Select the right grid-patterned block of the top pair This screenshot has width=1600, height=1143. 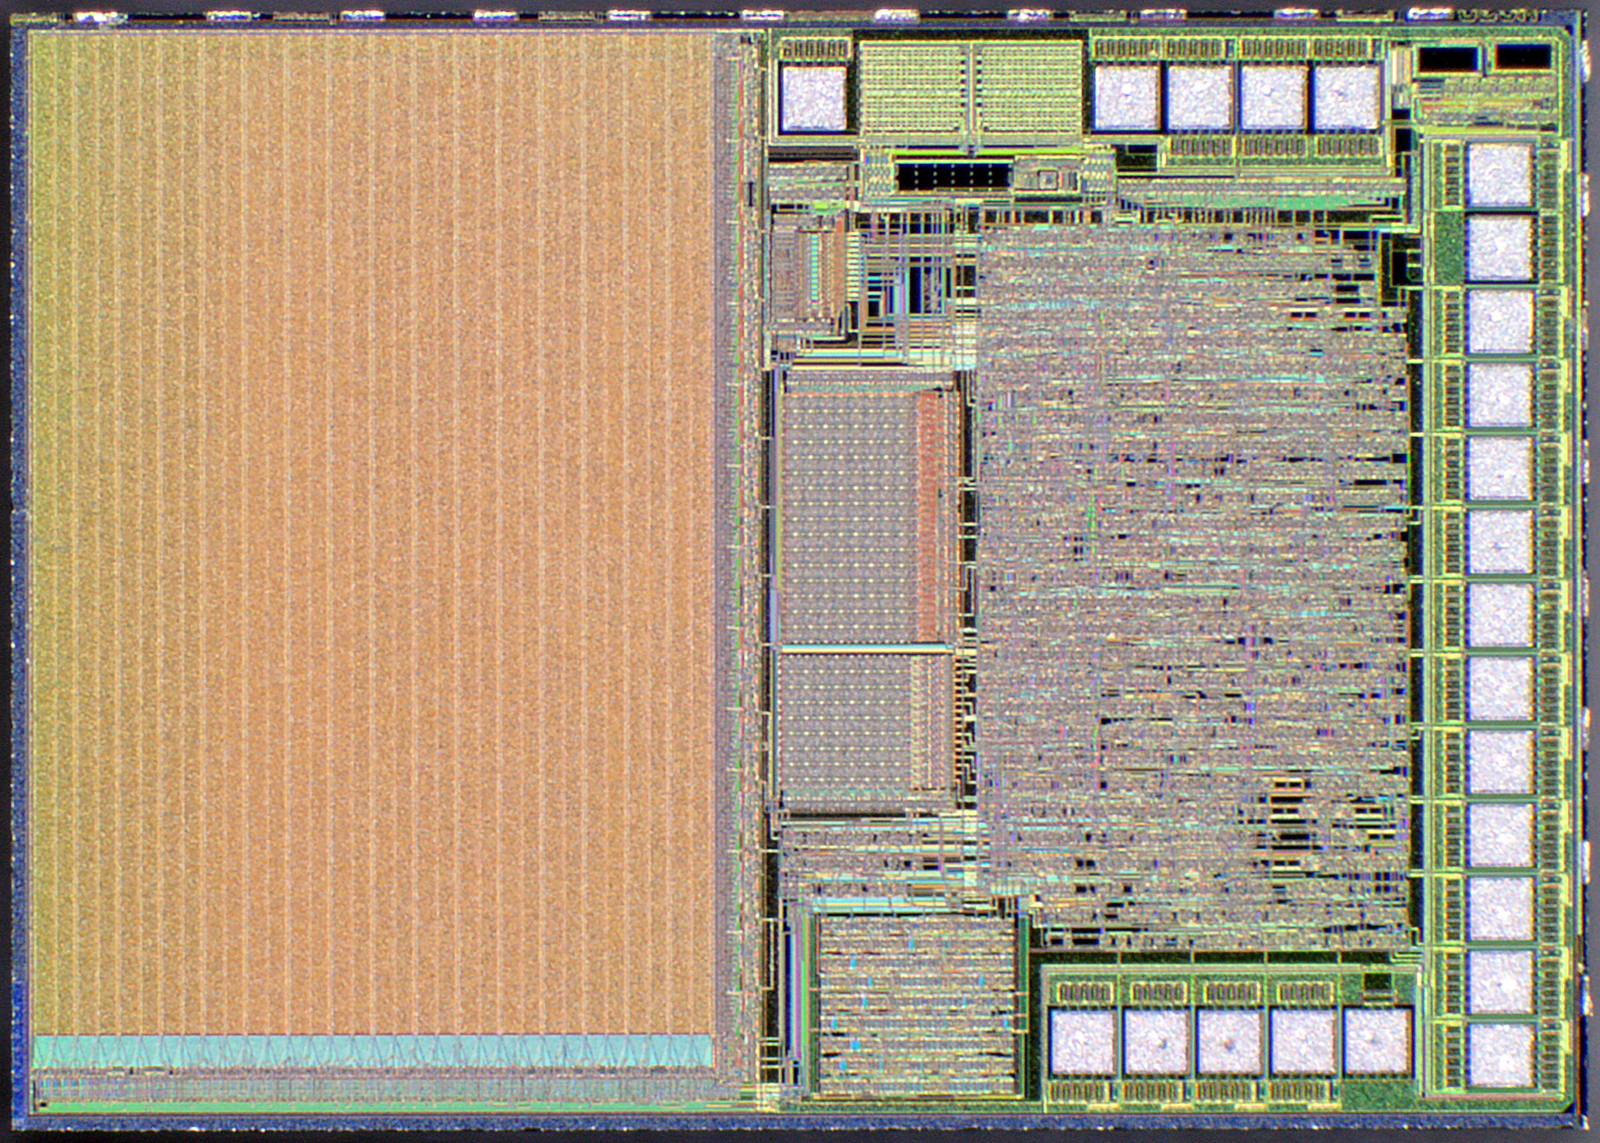click(x=1029, y=88)
